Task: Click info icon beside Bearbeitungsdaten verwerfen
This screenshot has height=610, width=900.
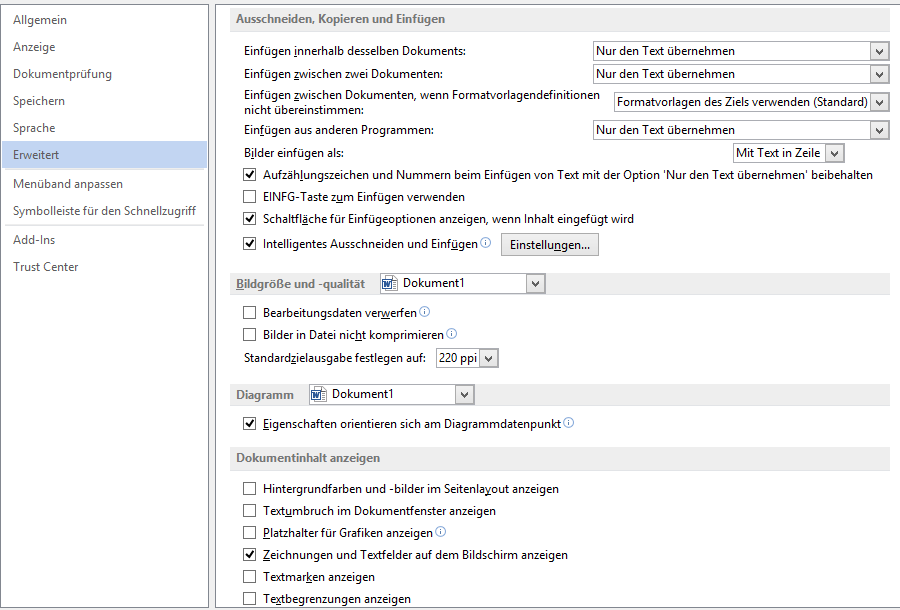Action: point(425,313)
